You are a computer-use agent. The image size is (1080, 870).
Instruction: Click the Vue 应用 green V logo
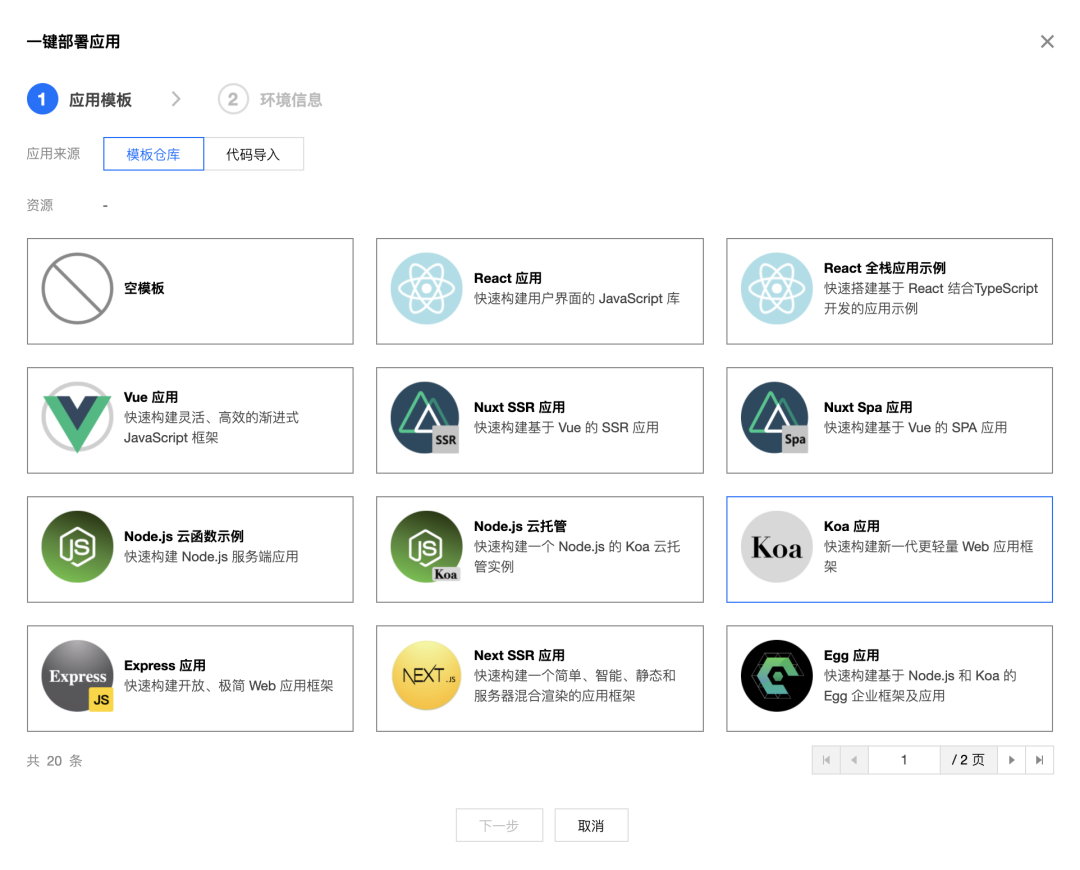point(77,417)
